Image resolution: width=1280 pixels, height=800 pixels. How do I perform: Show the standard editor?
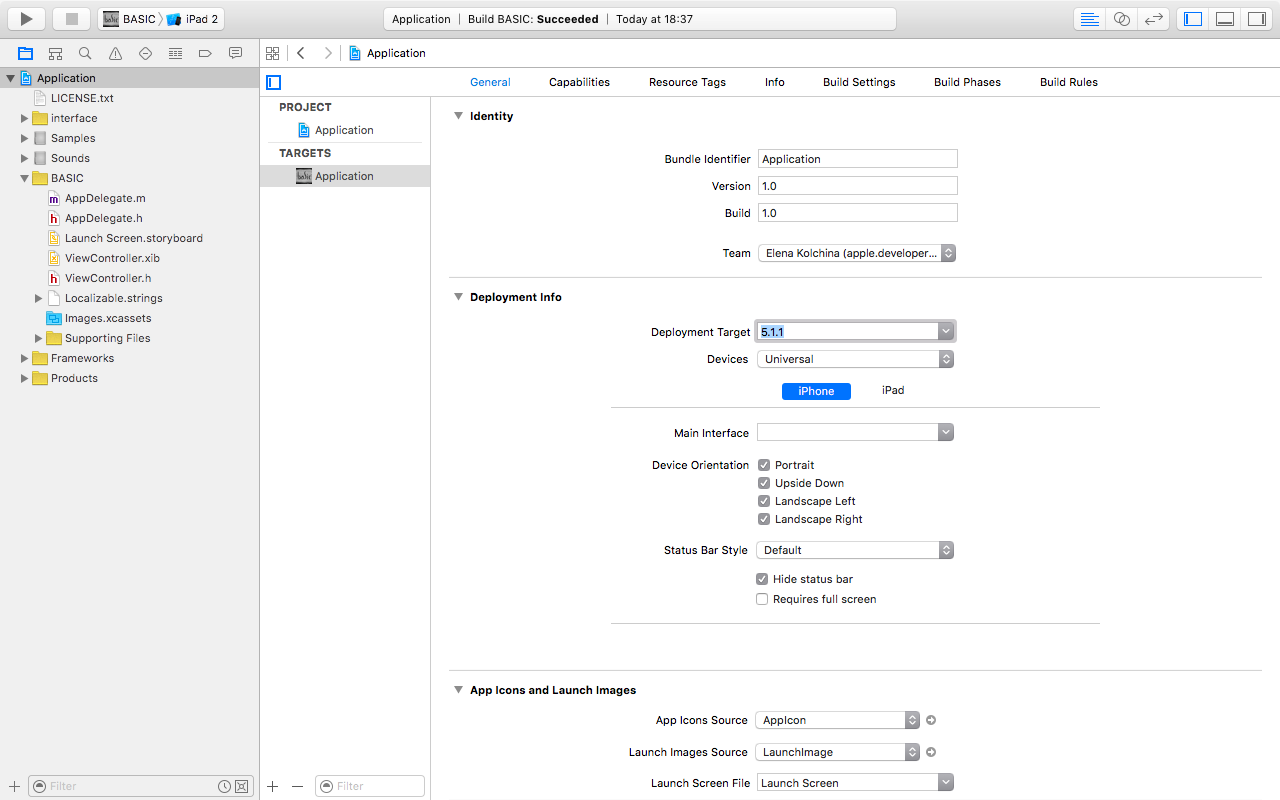(1090, 19)
